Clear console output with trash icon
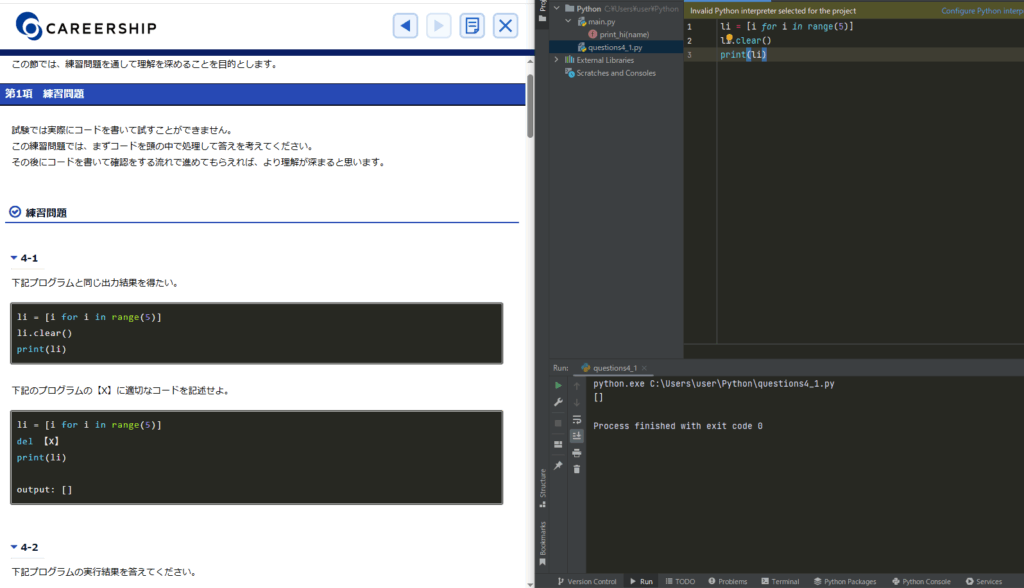 click(577, 469)
